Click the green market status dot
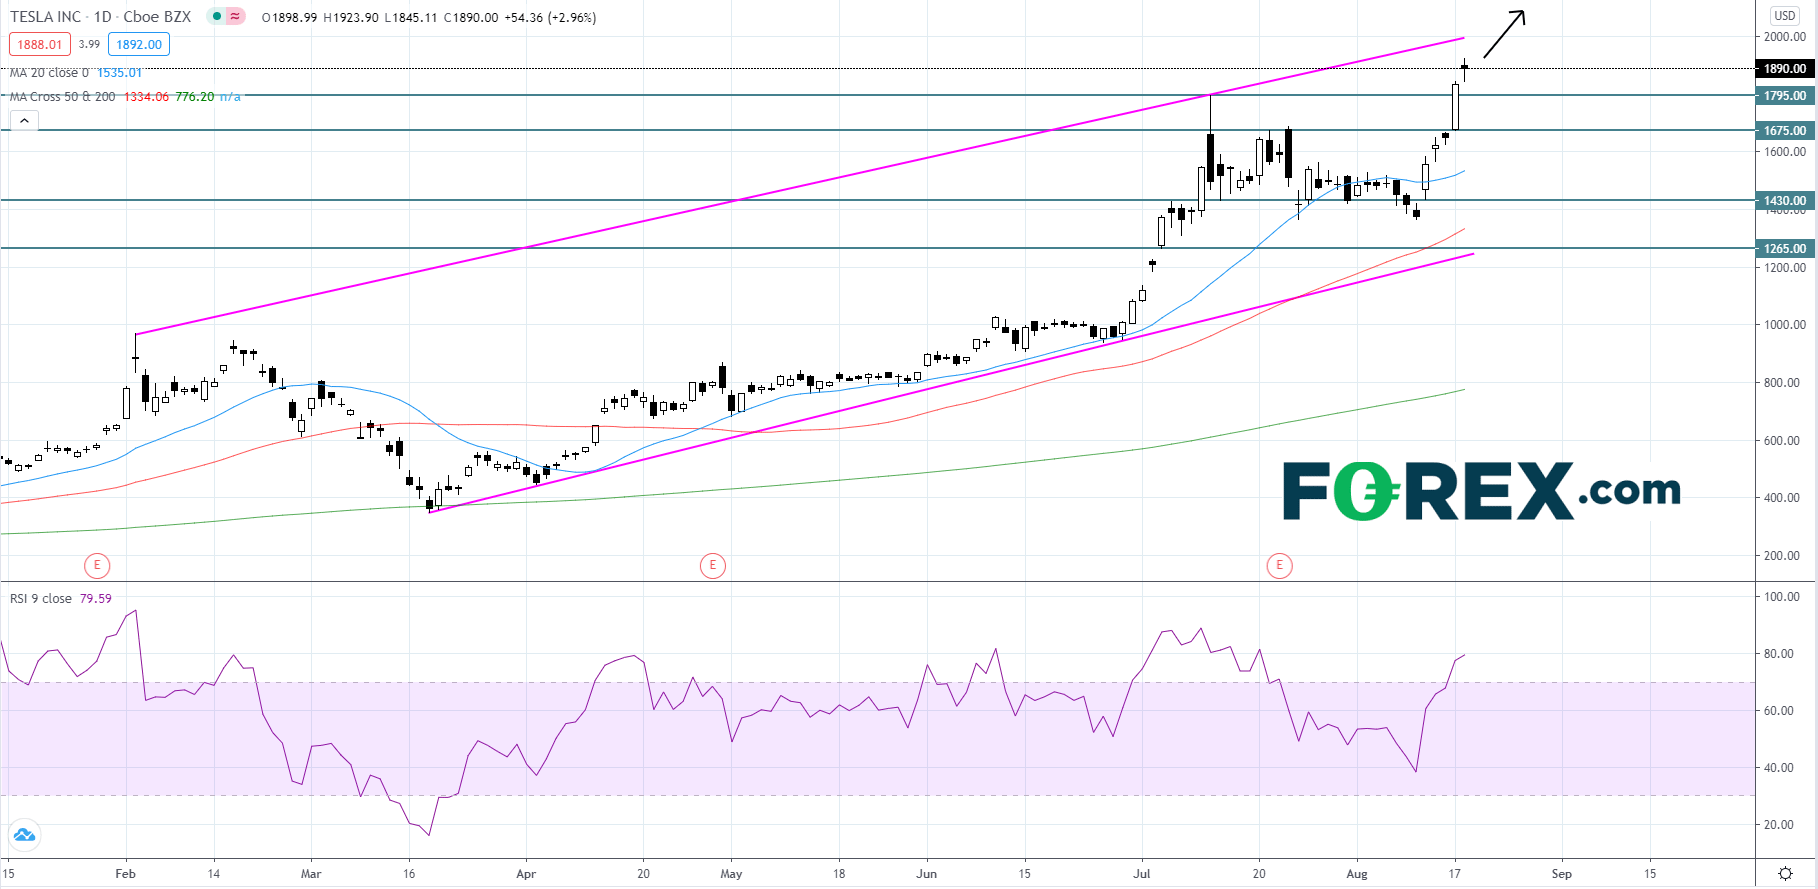Viewport: 1818px width, 889px height. (x=217, y=17)
